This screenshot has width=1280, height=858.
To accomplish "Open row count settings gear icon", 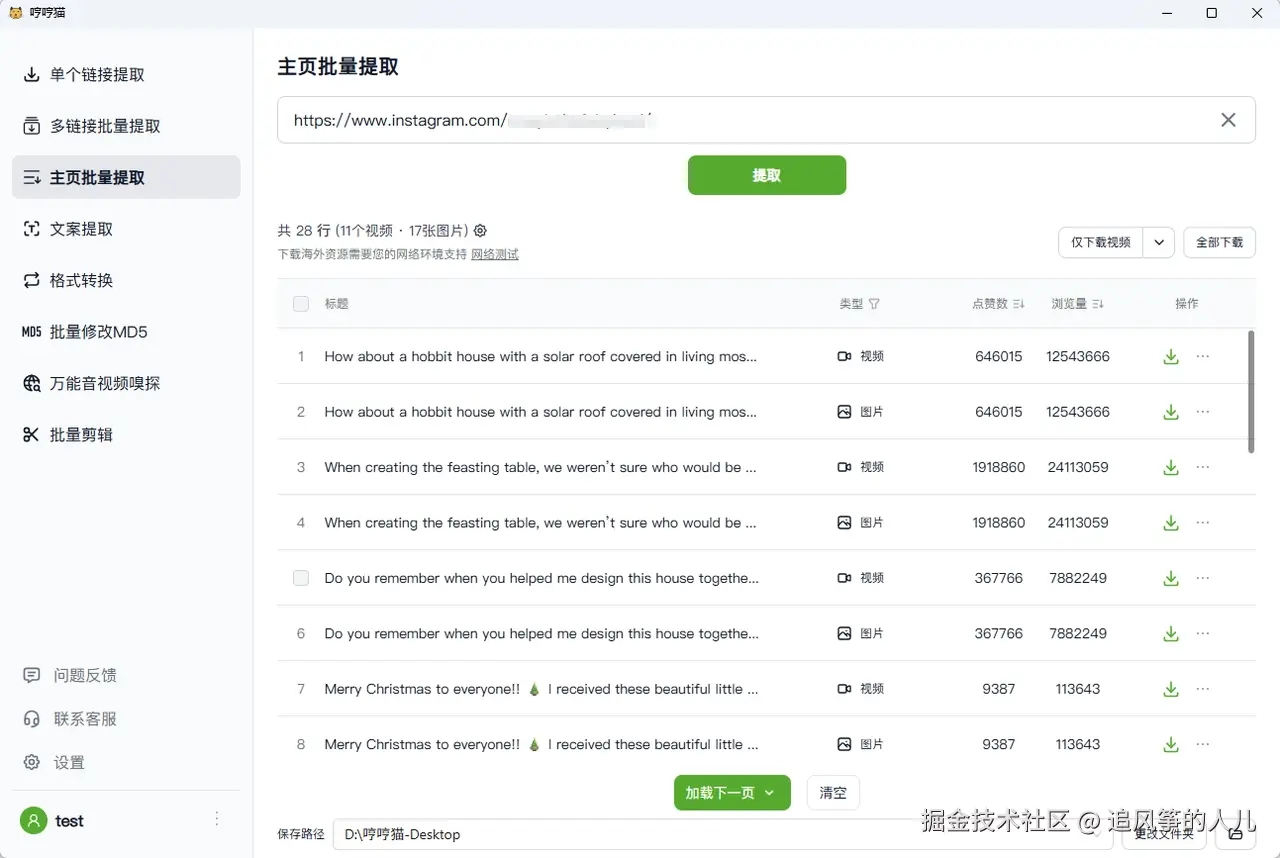I will tap(480, 230).
